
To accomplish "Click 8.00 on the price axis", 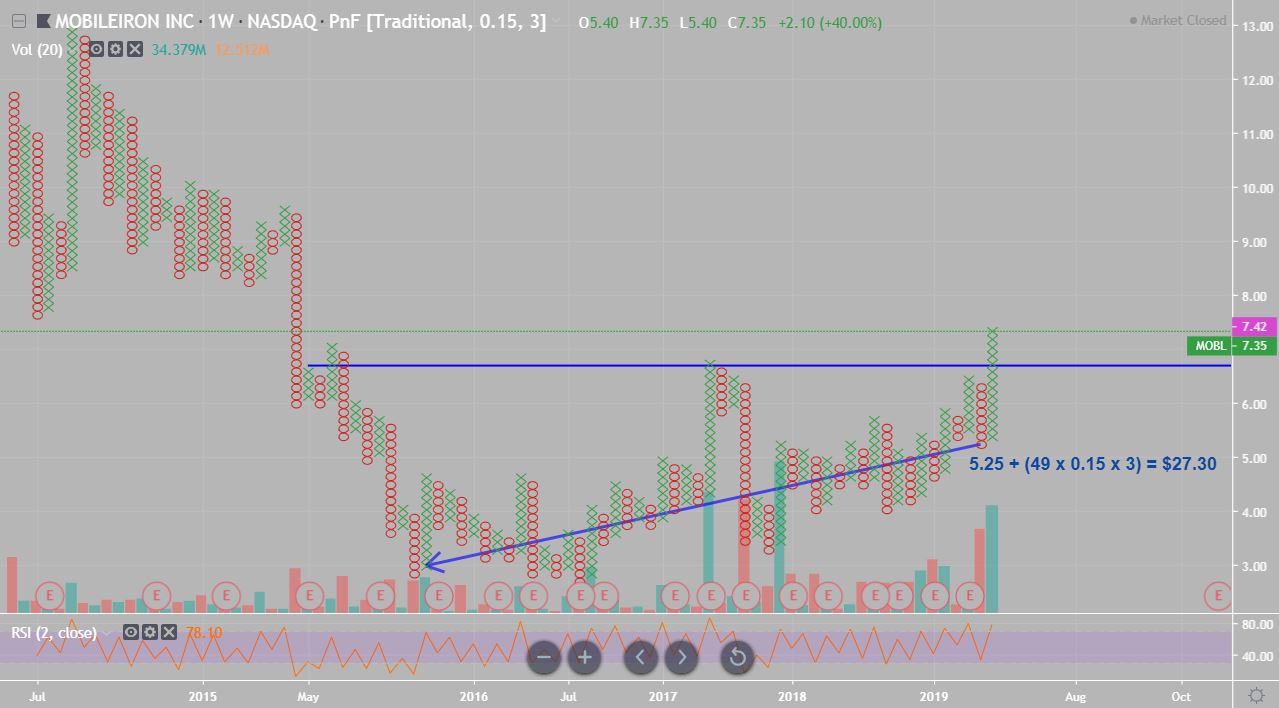I will click(x=1253, y=296).
